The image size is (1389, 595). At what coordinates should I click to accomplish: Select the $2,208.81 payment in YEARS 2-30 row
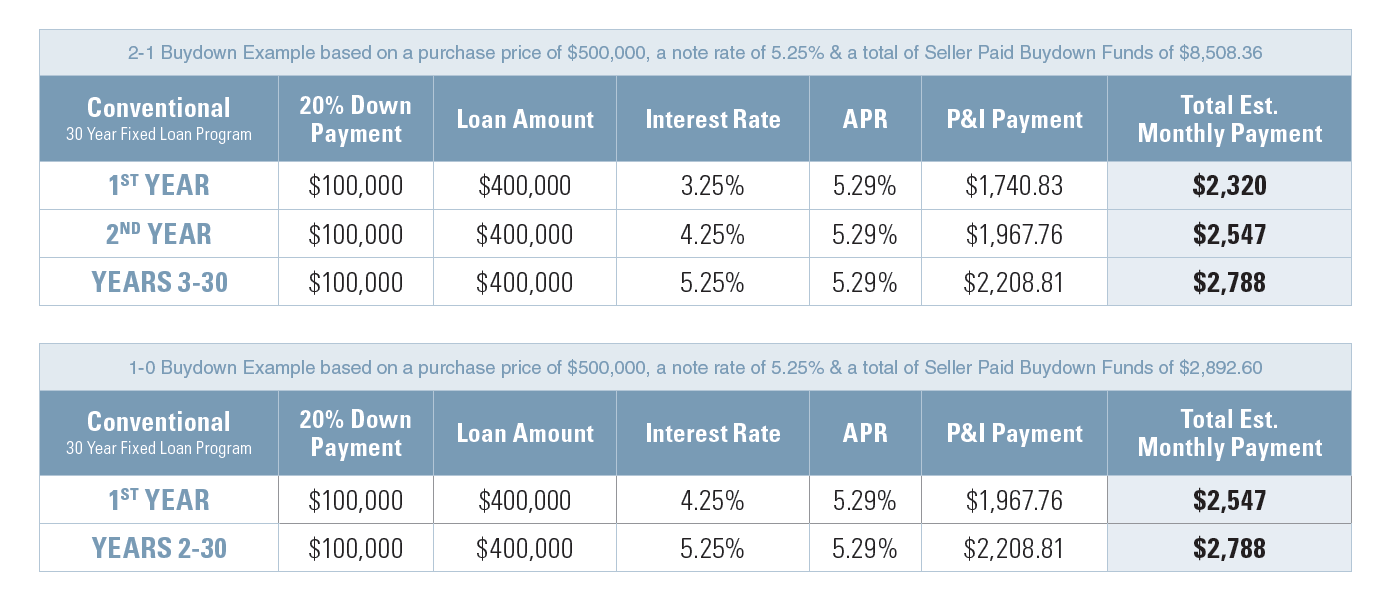coord(1013,548)
